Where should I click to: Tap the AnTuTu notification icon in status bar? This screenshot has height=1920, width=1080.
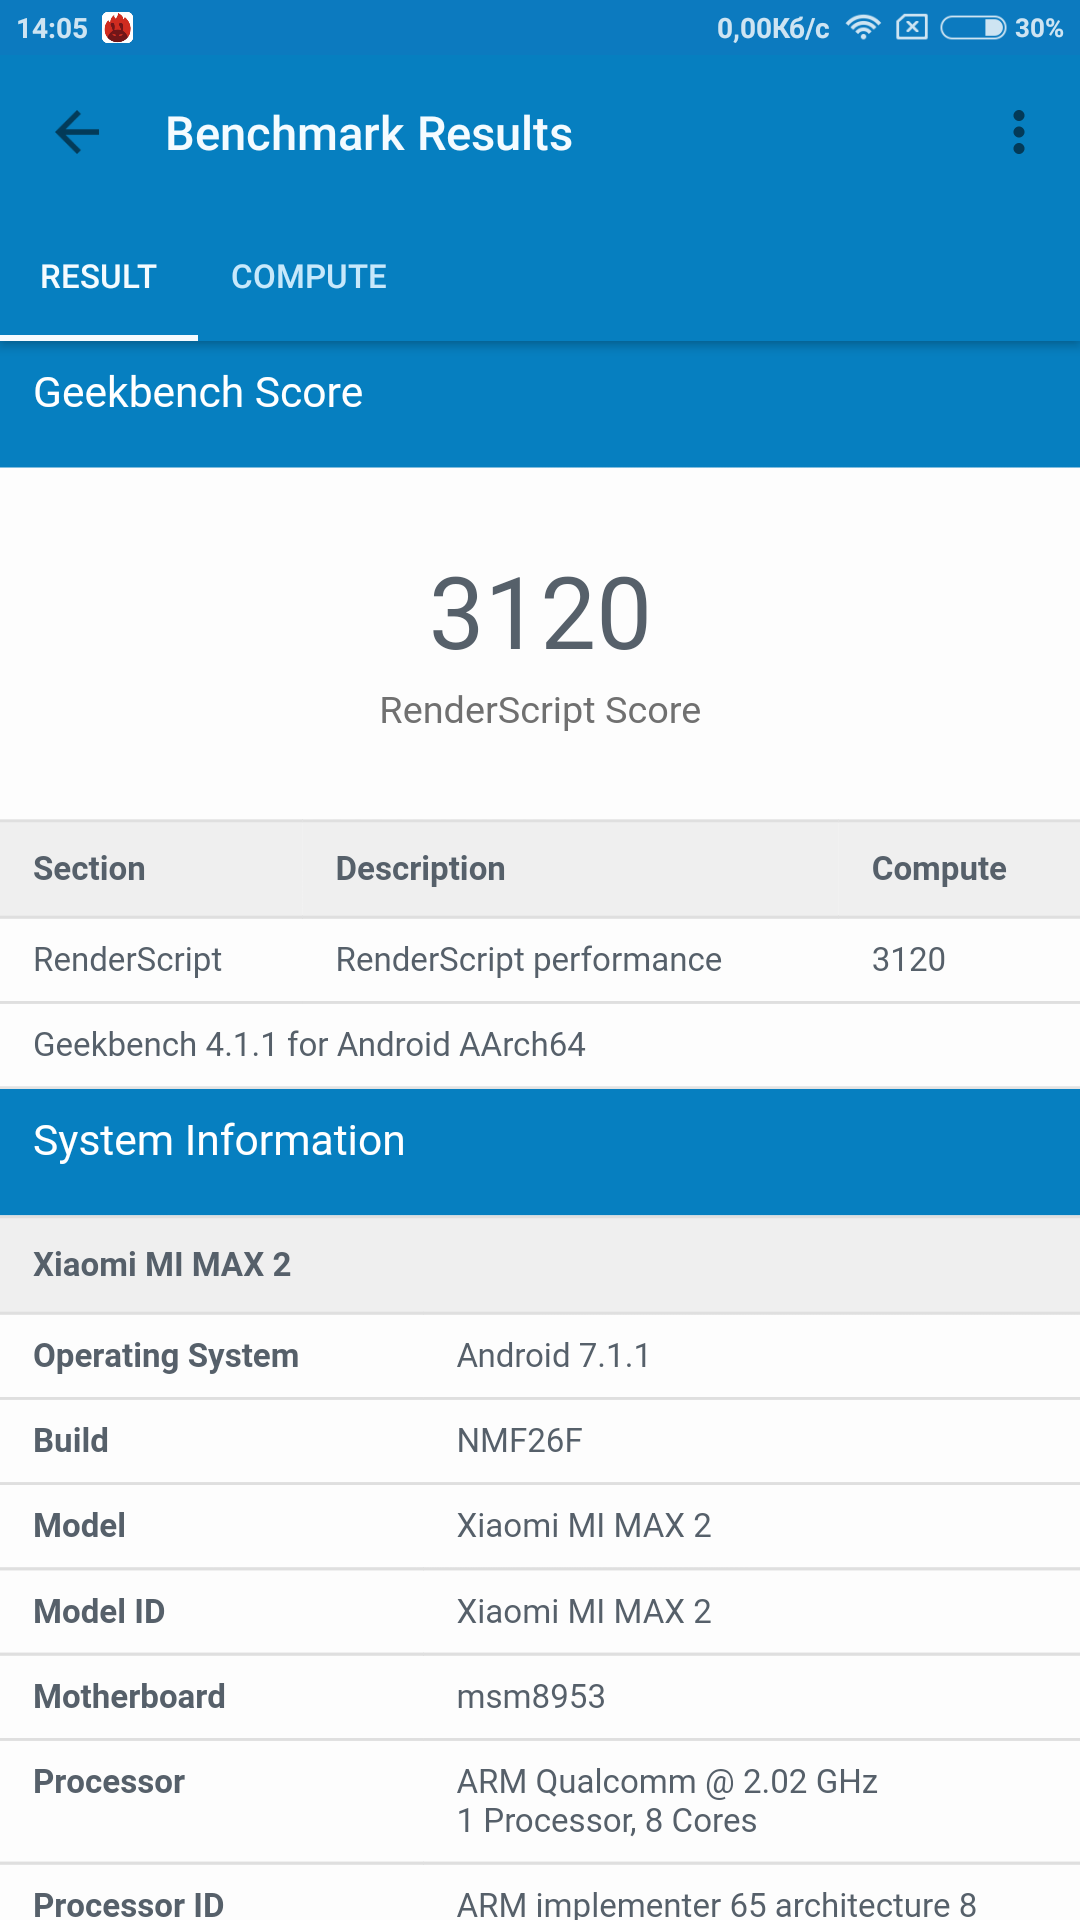[118, 28]
